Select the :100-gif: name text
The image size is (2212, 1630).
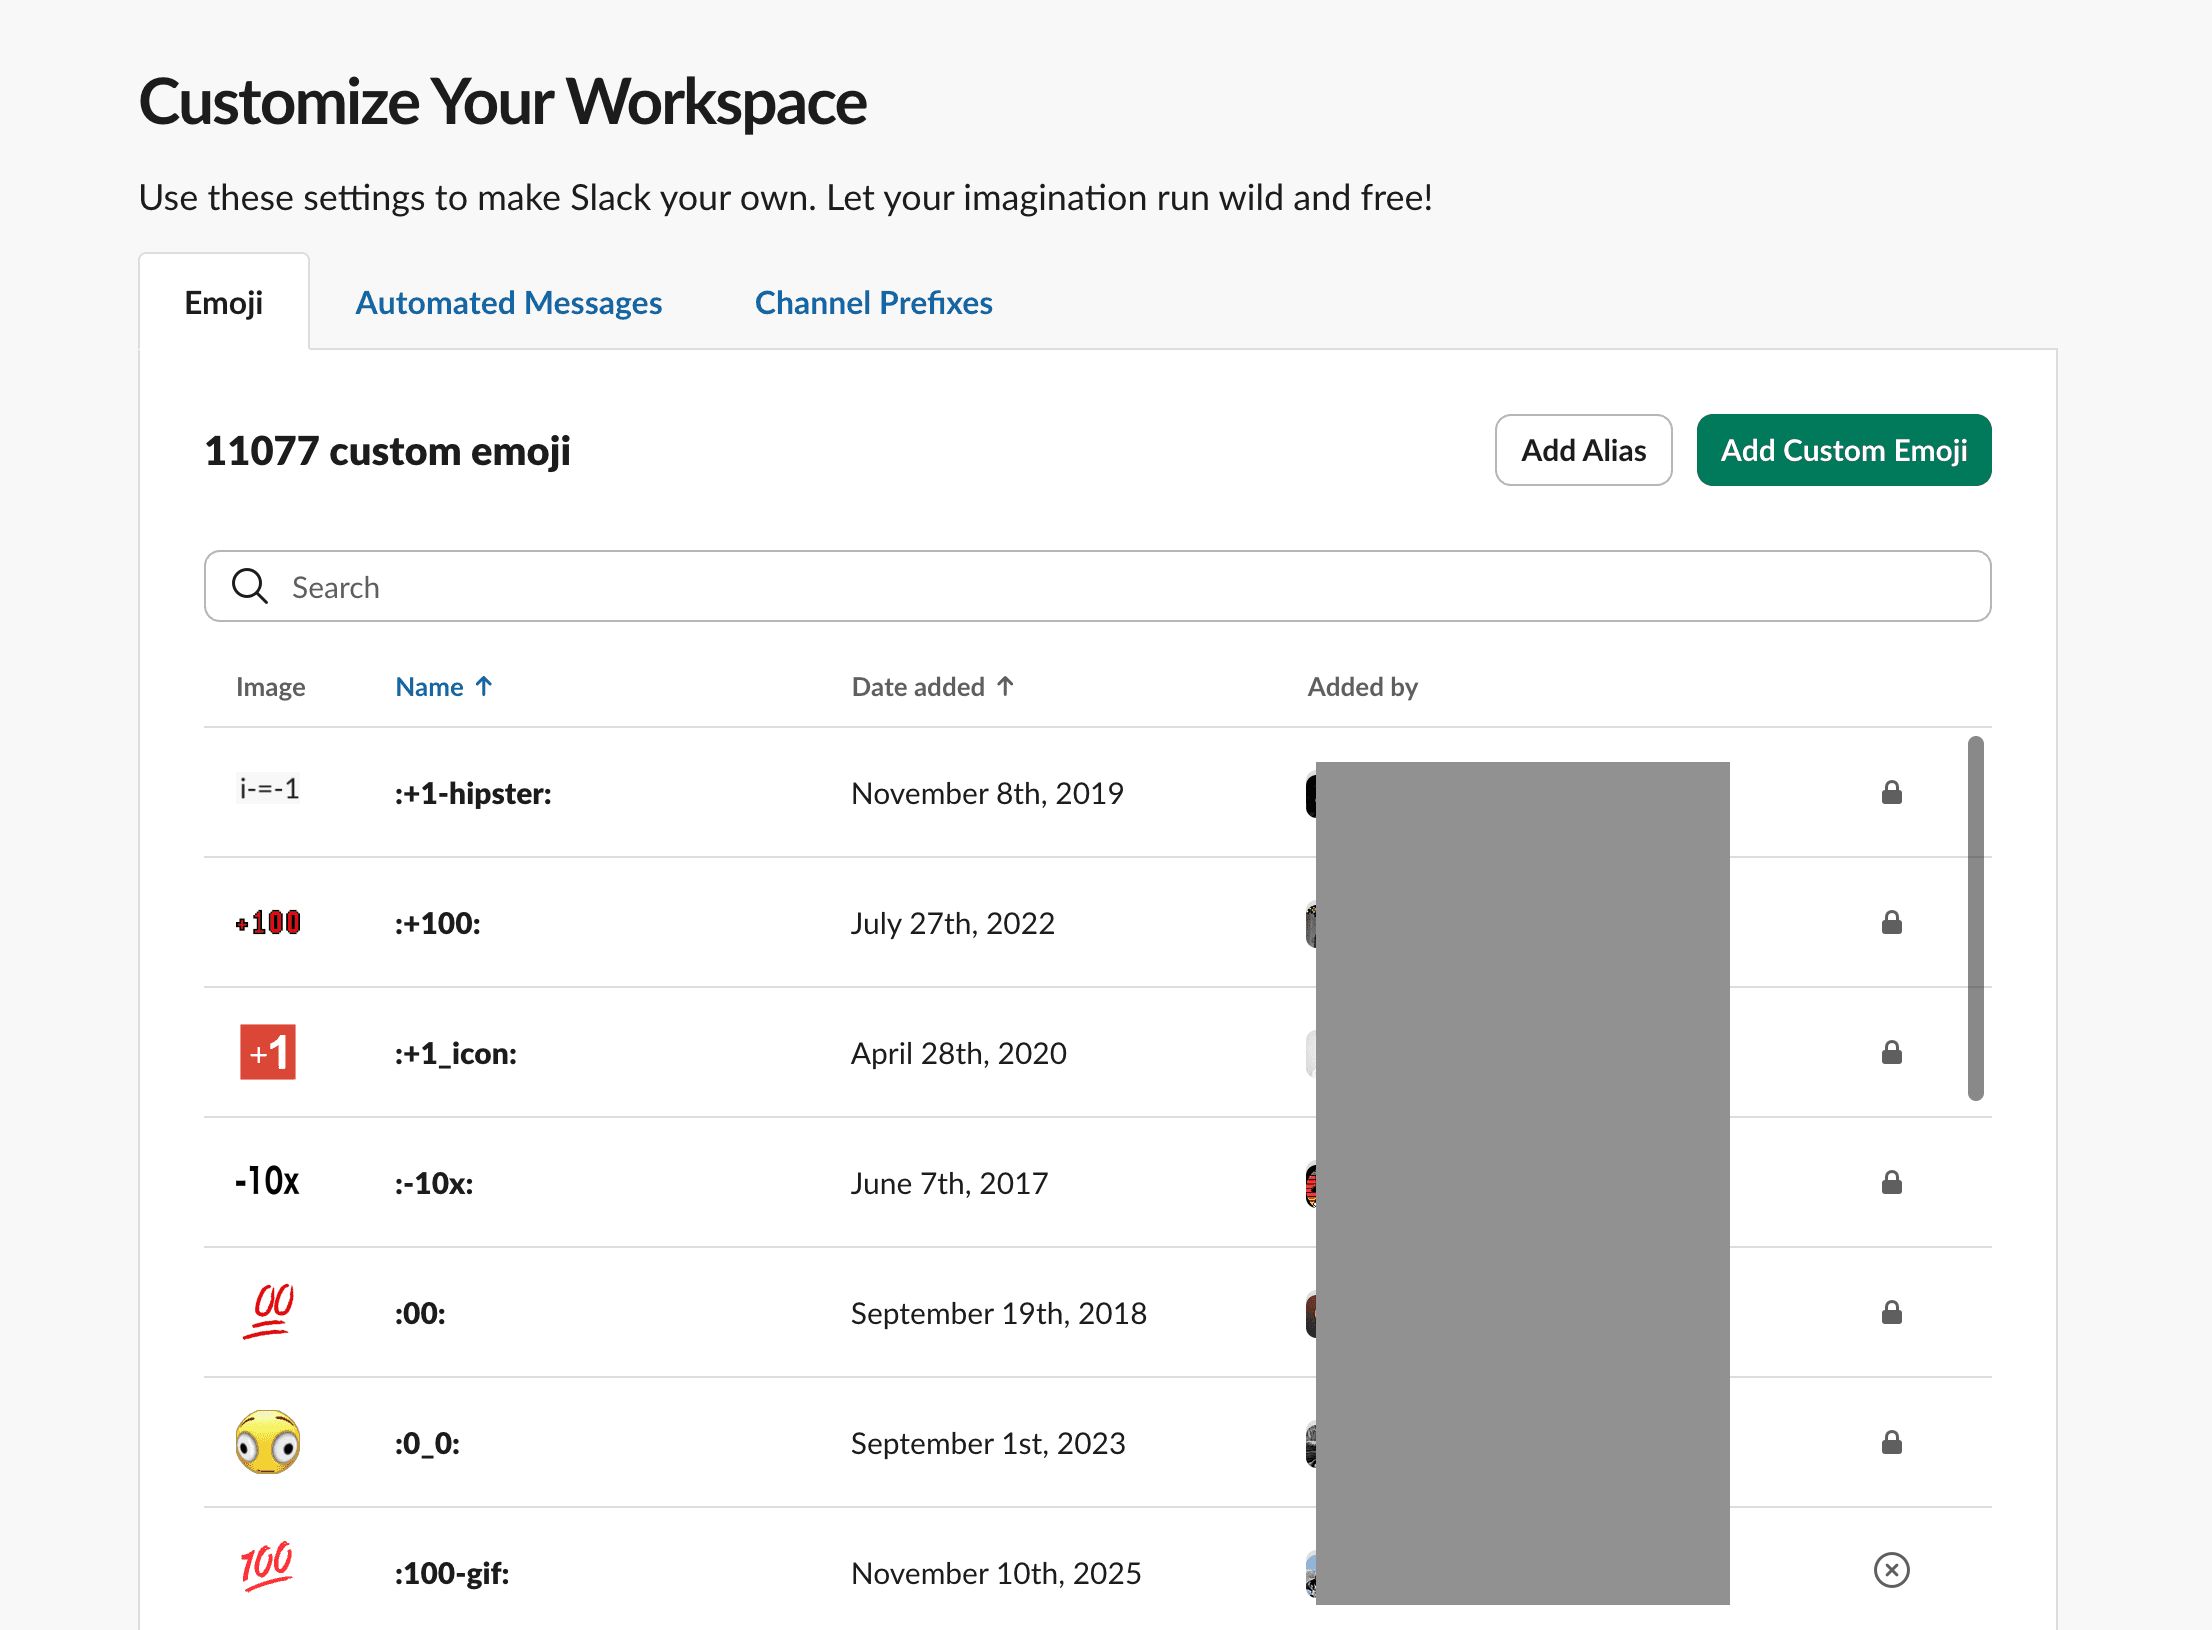click(452, 1573)
